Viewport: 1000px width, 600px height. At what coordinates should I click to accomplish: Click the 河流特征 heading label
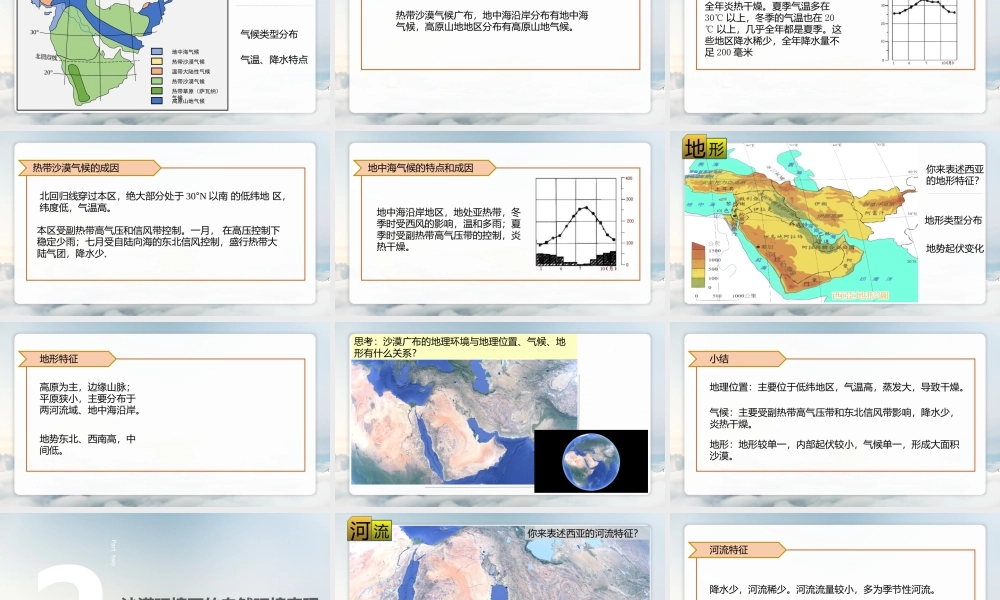point(728,550)
